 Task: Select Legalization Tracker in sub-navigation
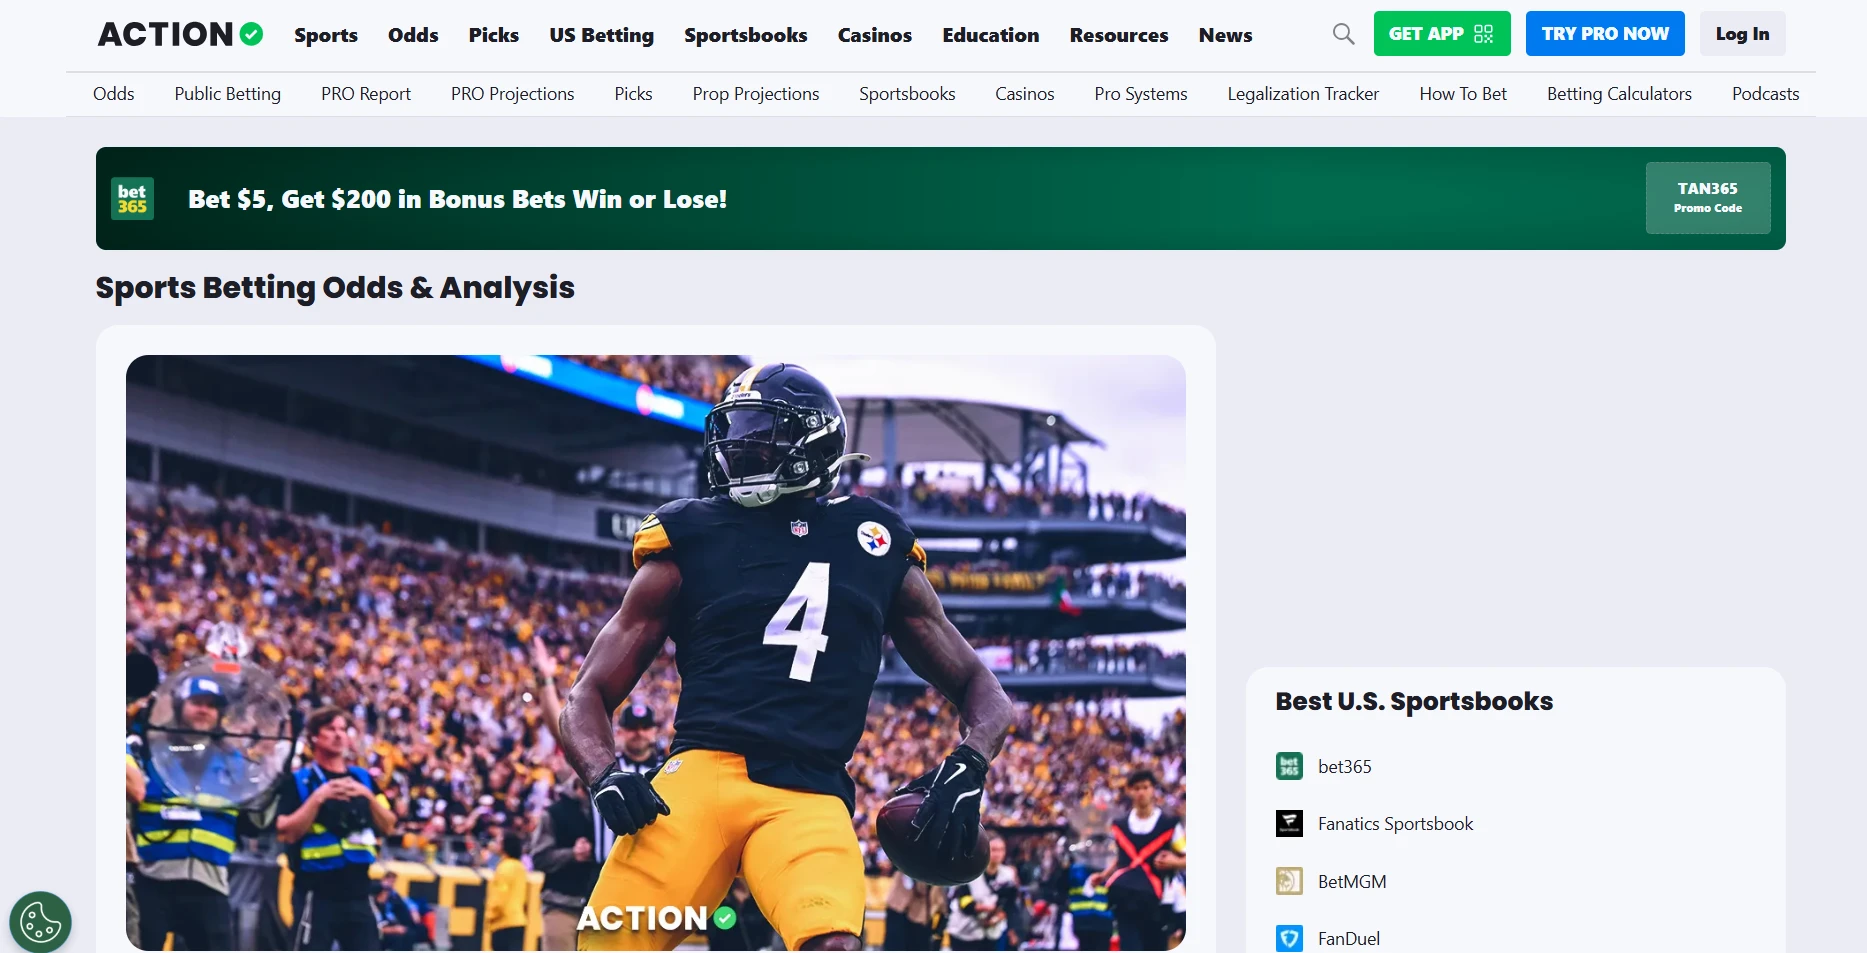click(x=1302, y=94)
